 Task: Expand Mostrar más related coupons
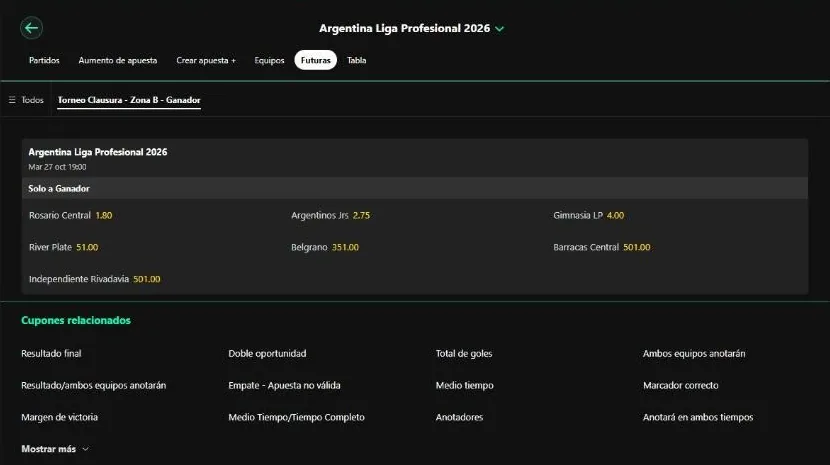[x=55, y=449]
